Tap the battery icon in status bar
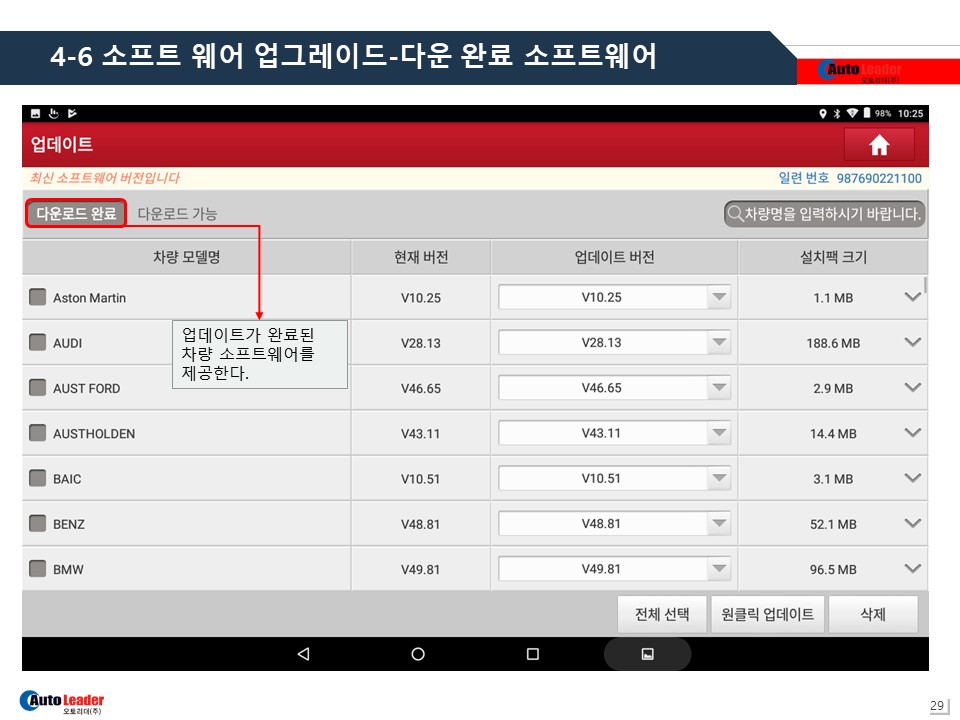Viewport: 960px width, 720px height. click(x=866, y=113)
